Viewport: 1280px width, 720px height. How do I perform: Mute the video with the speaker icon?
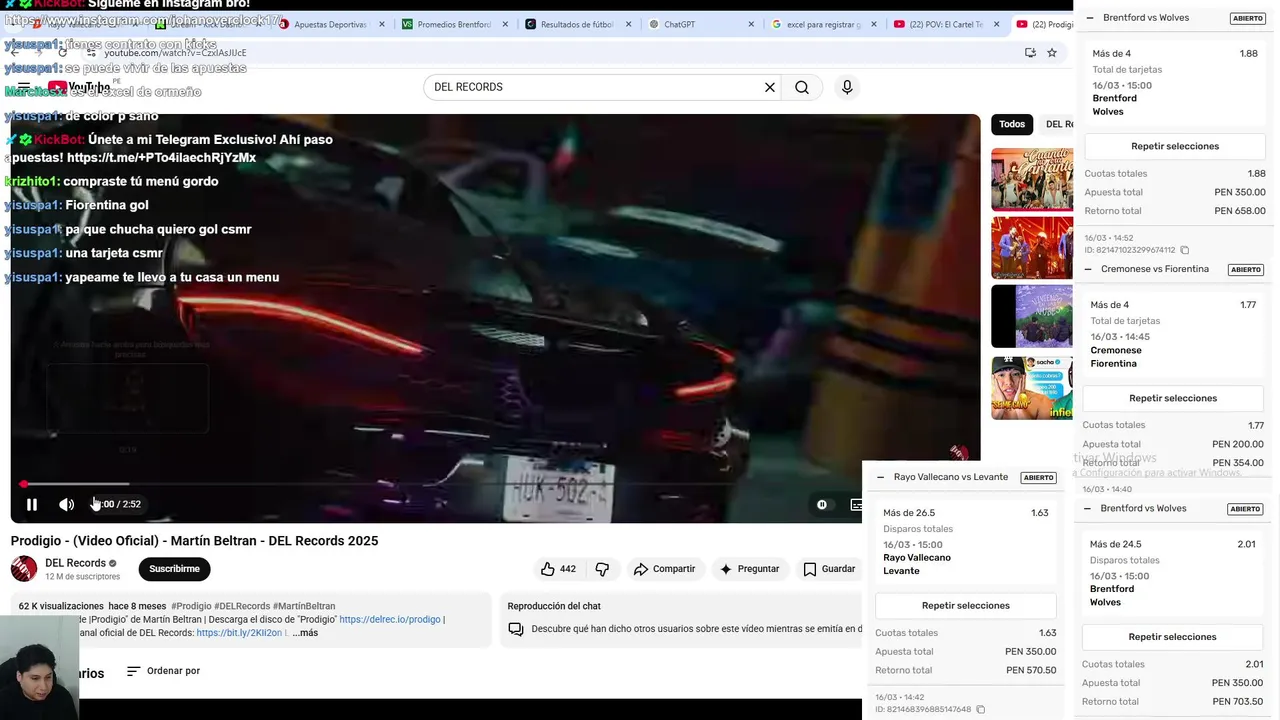click(66, 505)
